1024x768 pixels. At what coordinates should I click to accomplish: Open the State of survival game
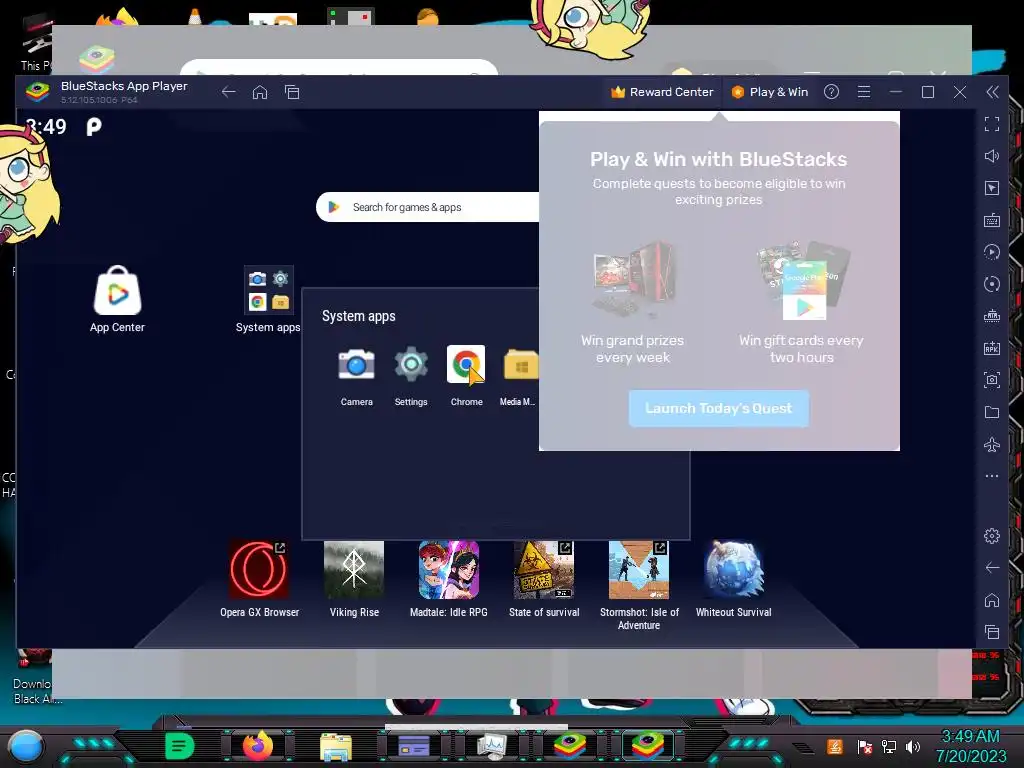tap(543, 569)
